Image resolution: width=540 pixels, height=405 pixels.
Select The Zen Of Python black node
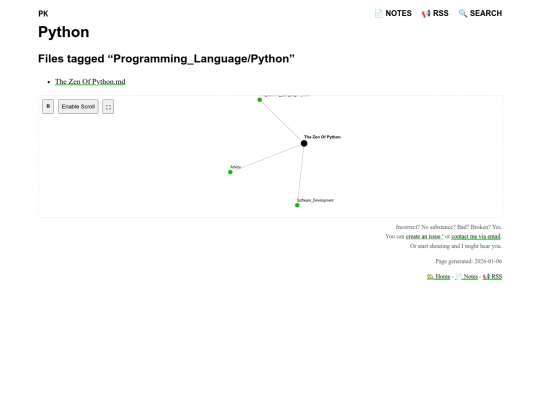coord(304,143)
